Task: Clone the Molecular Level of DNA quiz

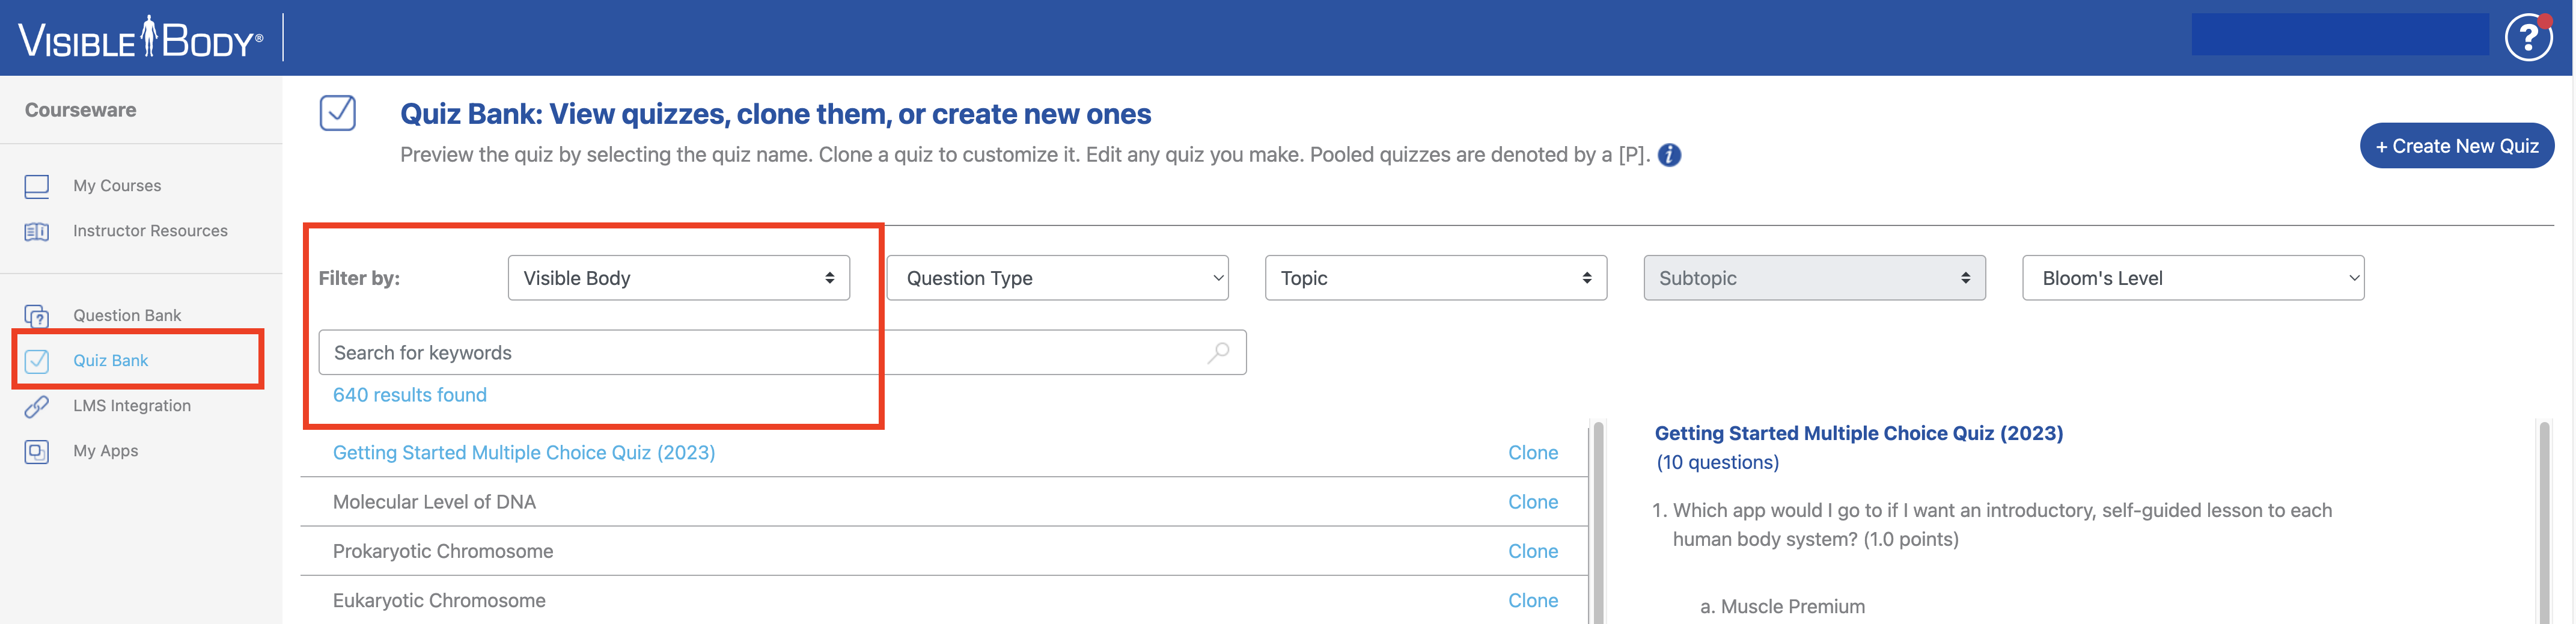Action: click(1533, 501)
